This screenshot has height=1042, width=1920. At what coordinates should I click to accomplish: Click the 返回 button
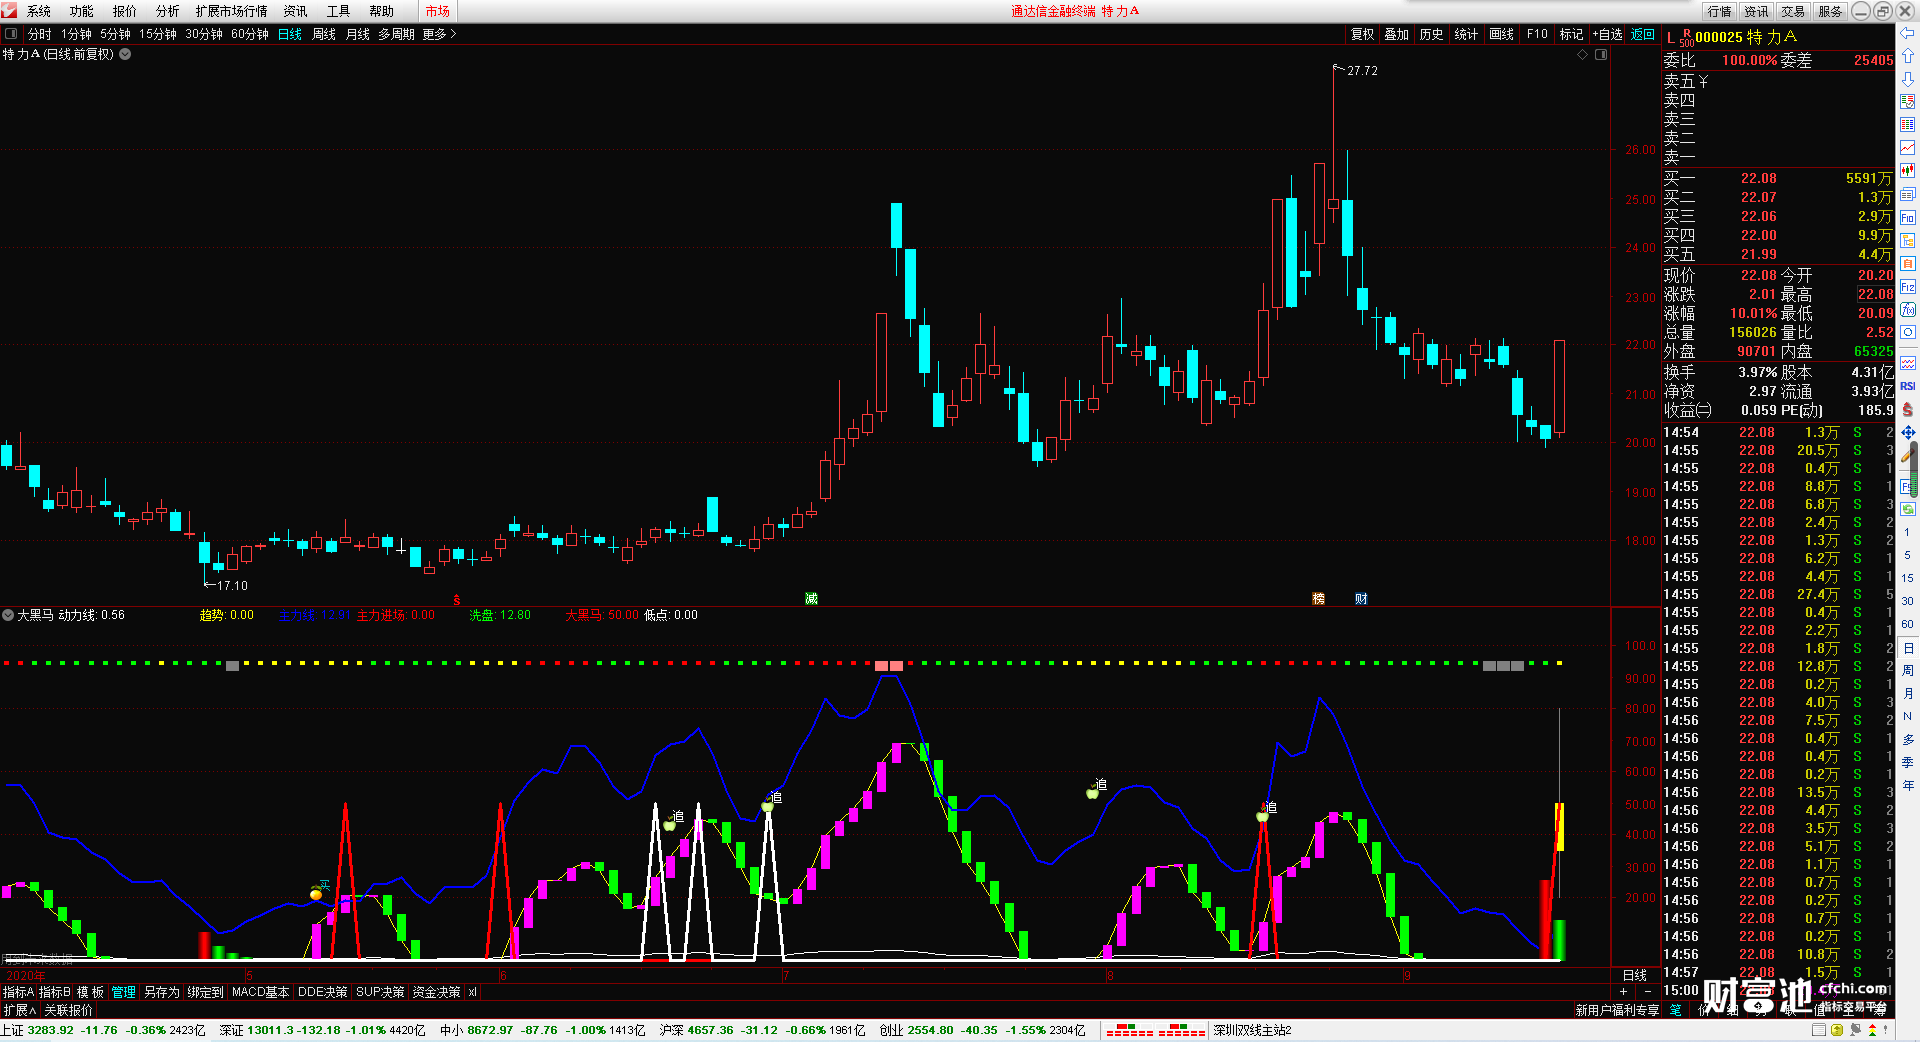pyautogui.click(x=1643, y=34)
